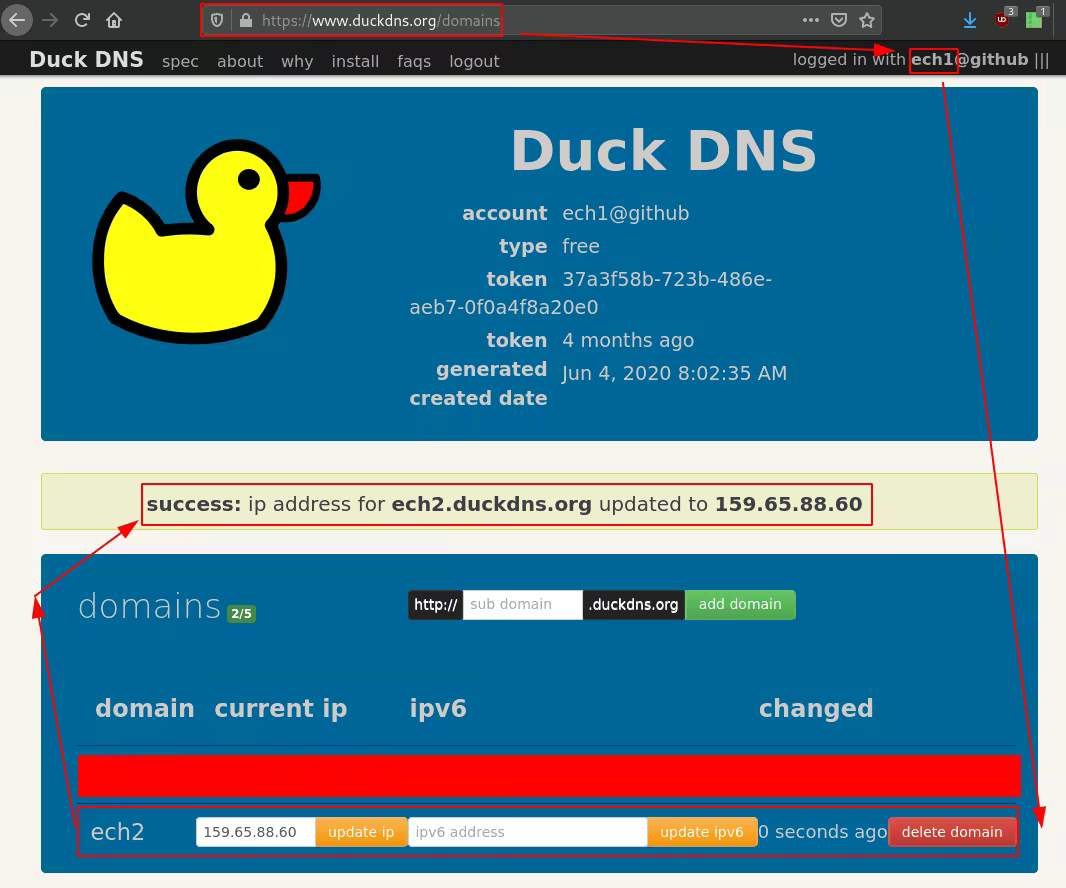Click the 'free' account type value
1066x888 pixels.
581,246
